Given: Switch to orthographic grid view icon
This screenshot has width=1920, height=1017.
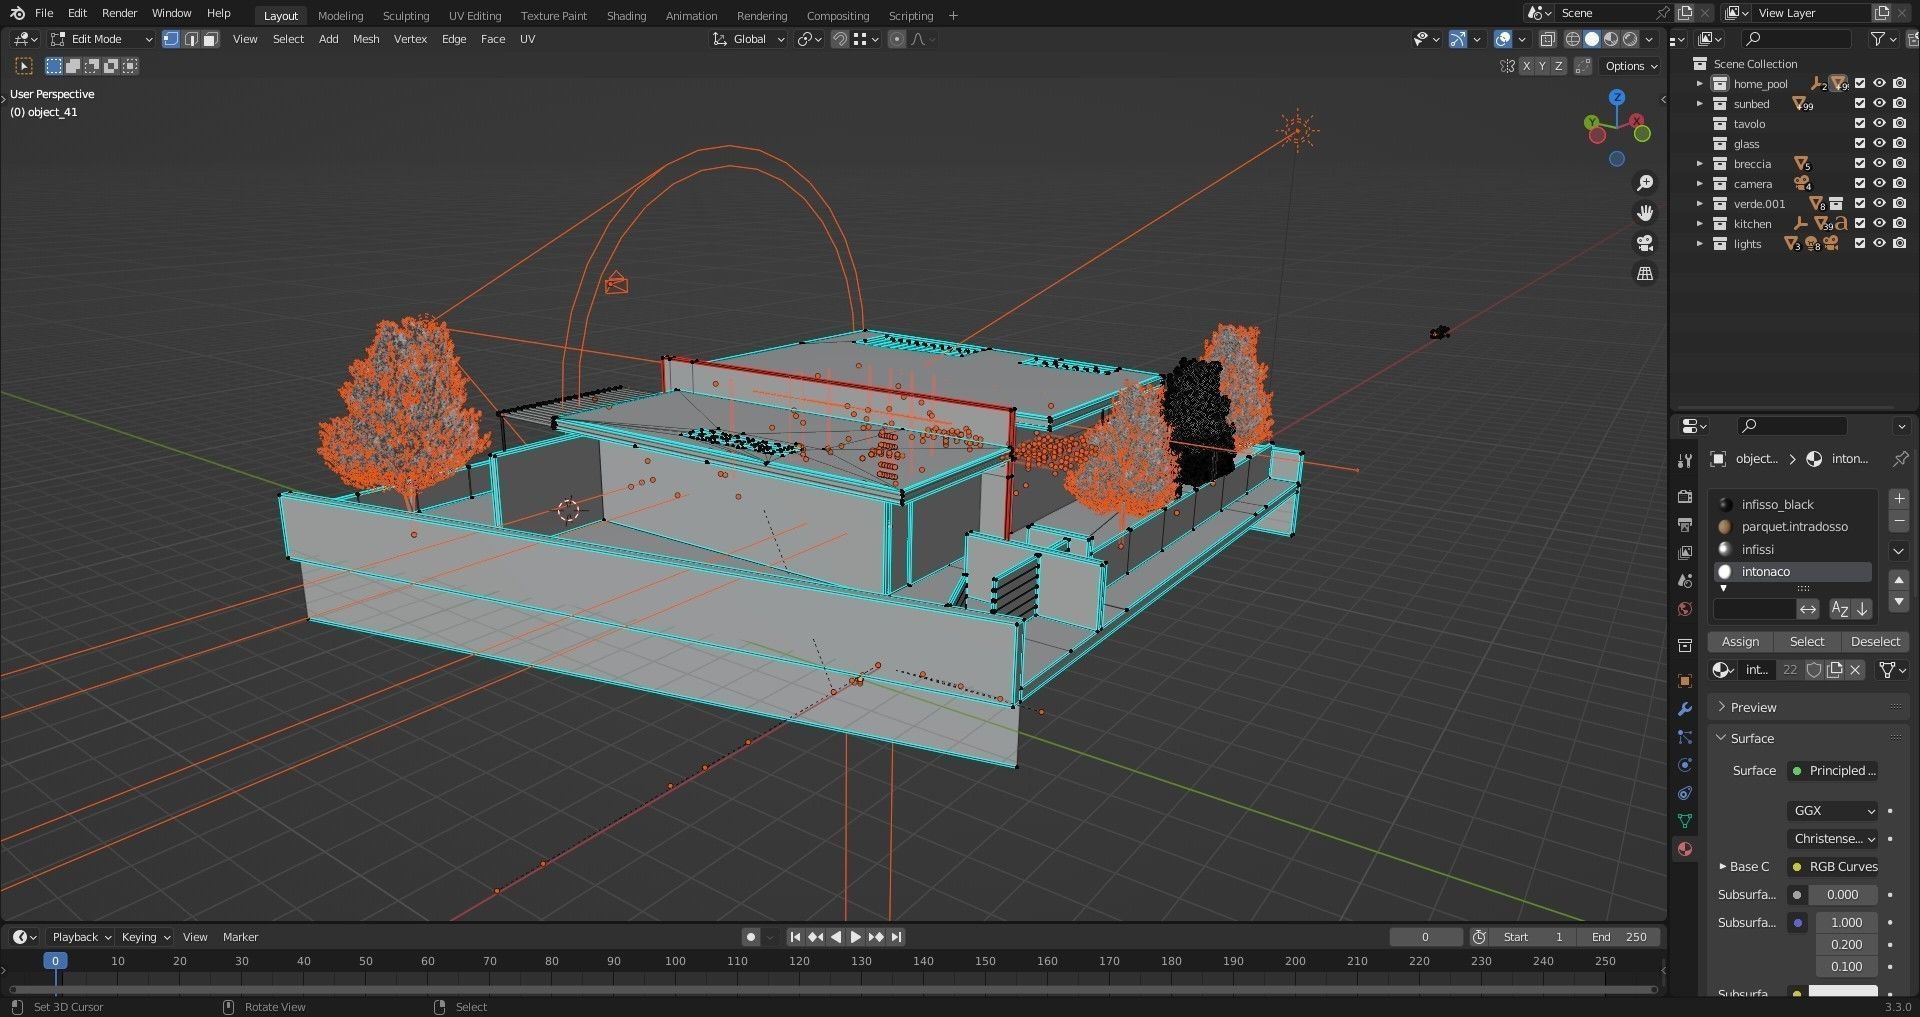Looking at the screenshot, I should (x=1644, y=273).
